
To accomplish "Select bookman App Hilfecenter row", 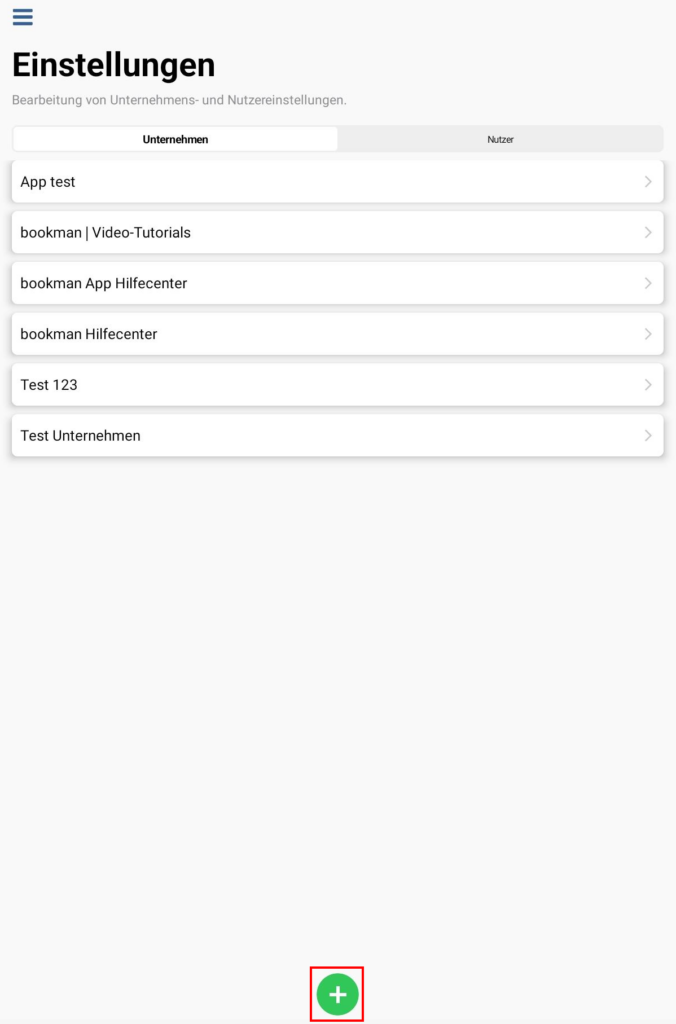I will coord(338,283).
